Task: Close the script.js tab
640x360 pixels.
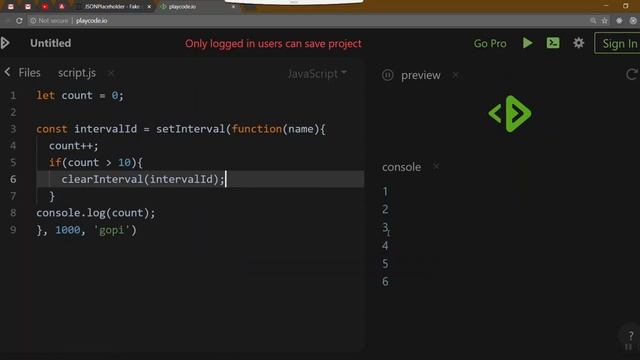Action: [111, 73]
